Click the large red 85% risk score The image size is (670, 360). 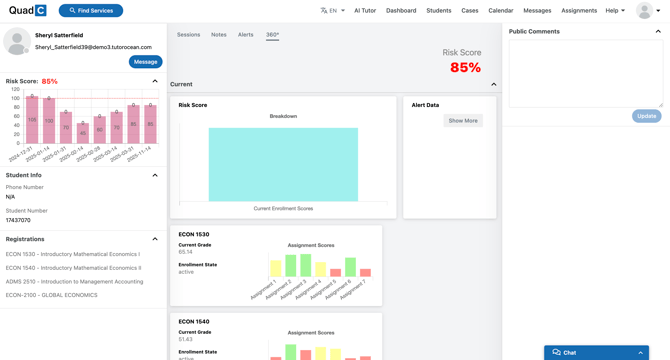point(465,67)
